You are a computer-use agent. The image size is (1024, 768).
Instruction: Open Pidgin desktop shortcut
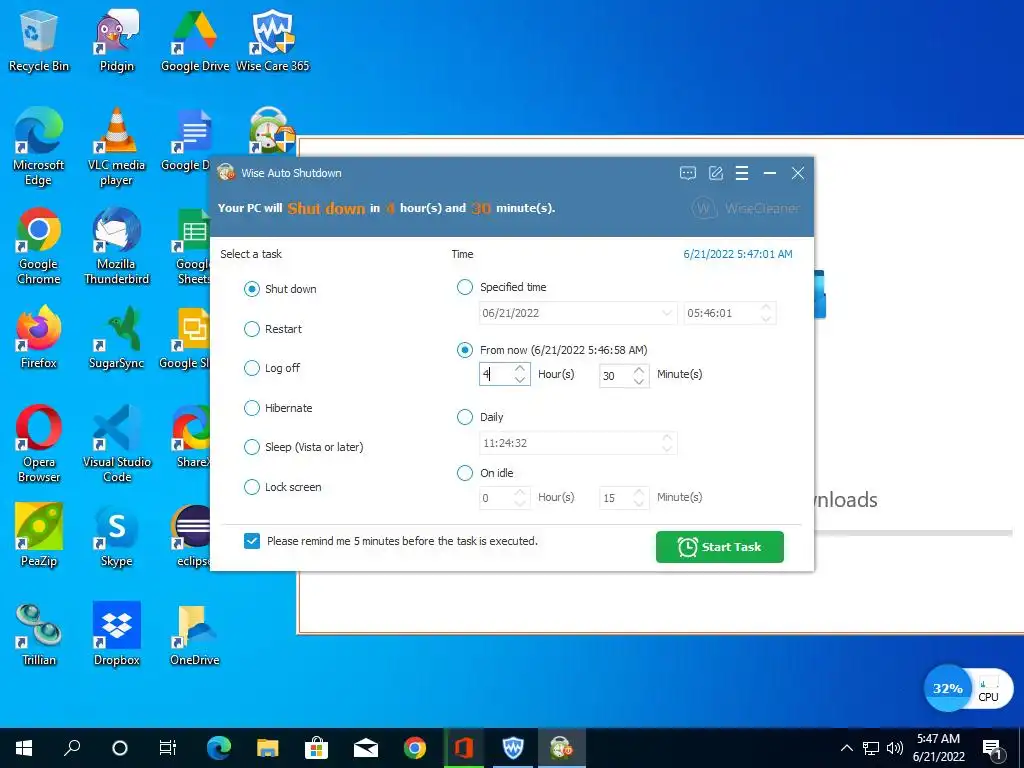pos(116,40)
